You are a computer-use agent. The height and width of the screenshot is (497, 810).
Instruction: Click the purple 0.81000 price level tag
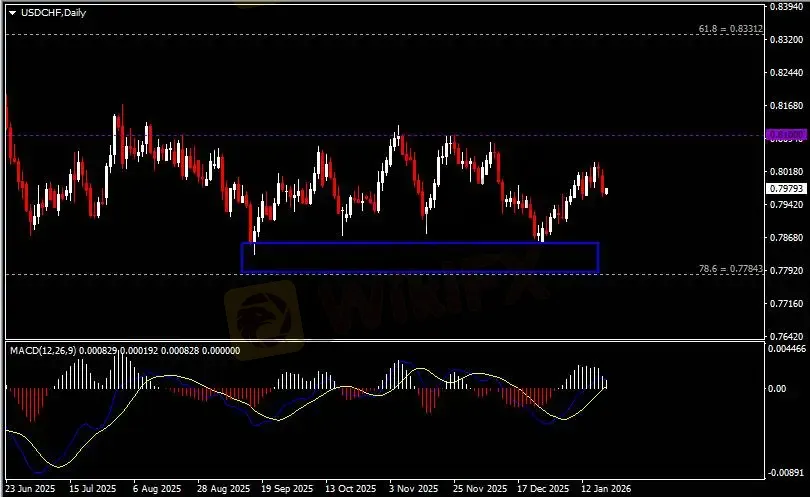pos(786,135)
